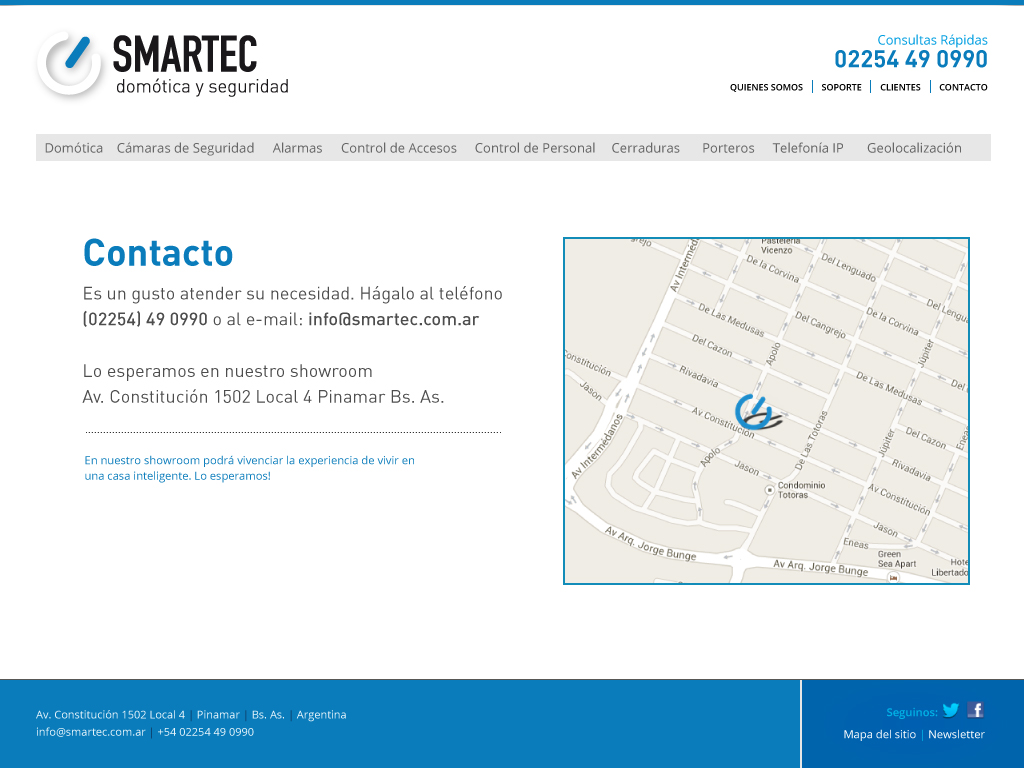This screenshot has width=1024, height=768.
Task: Click the Smartec marker on the map
Action: tap(756, 411)
